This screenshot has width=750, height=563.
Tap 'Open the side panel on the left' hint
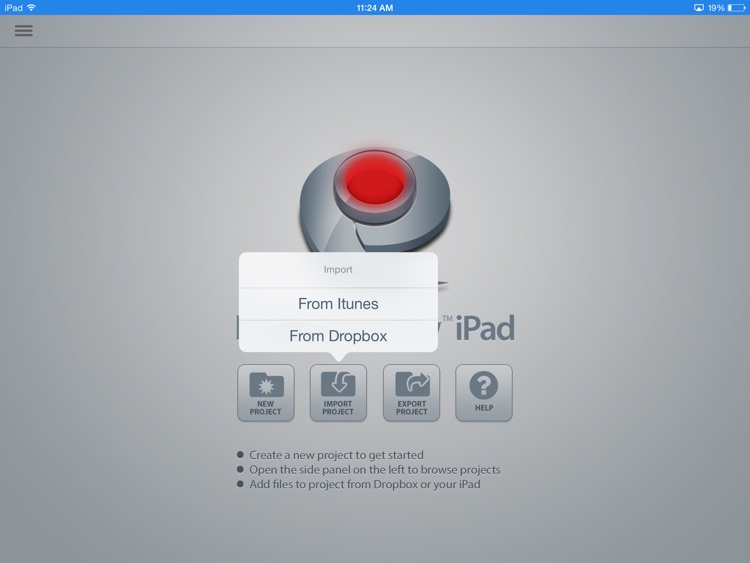tap(375, 470)
